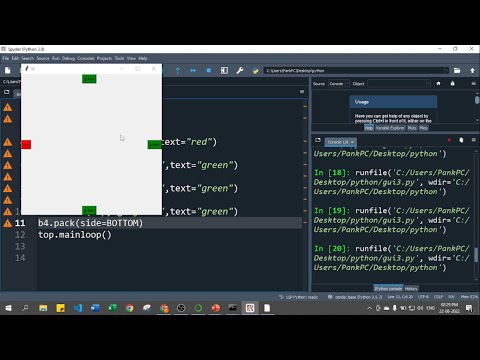Image resolution: width=480 pixels, height=360 pixels.
Task: Click the Continue execution double-arrow icon
Action: click(x=193, y=70)
